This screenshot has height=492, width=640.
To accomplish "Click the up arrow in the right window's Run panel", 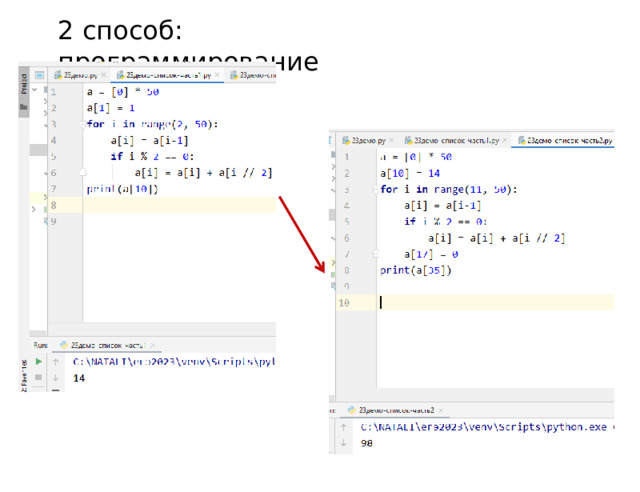I will [343, 427].
